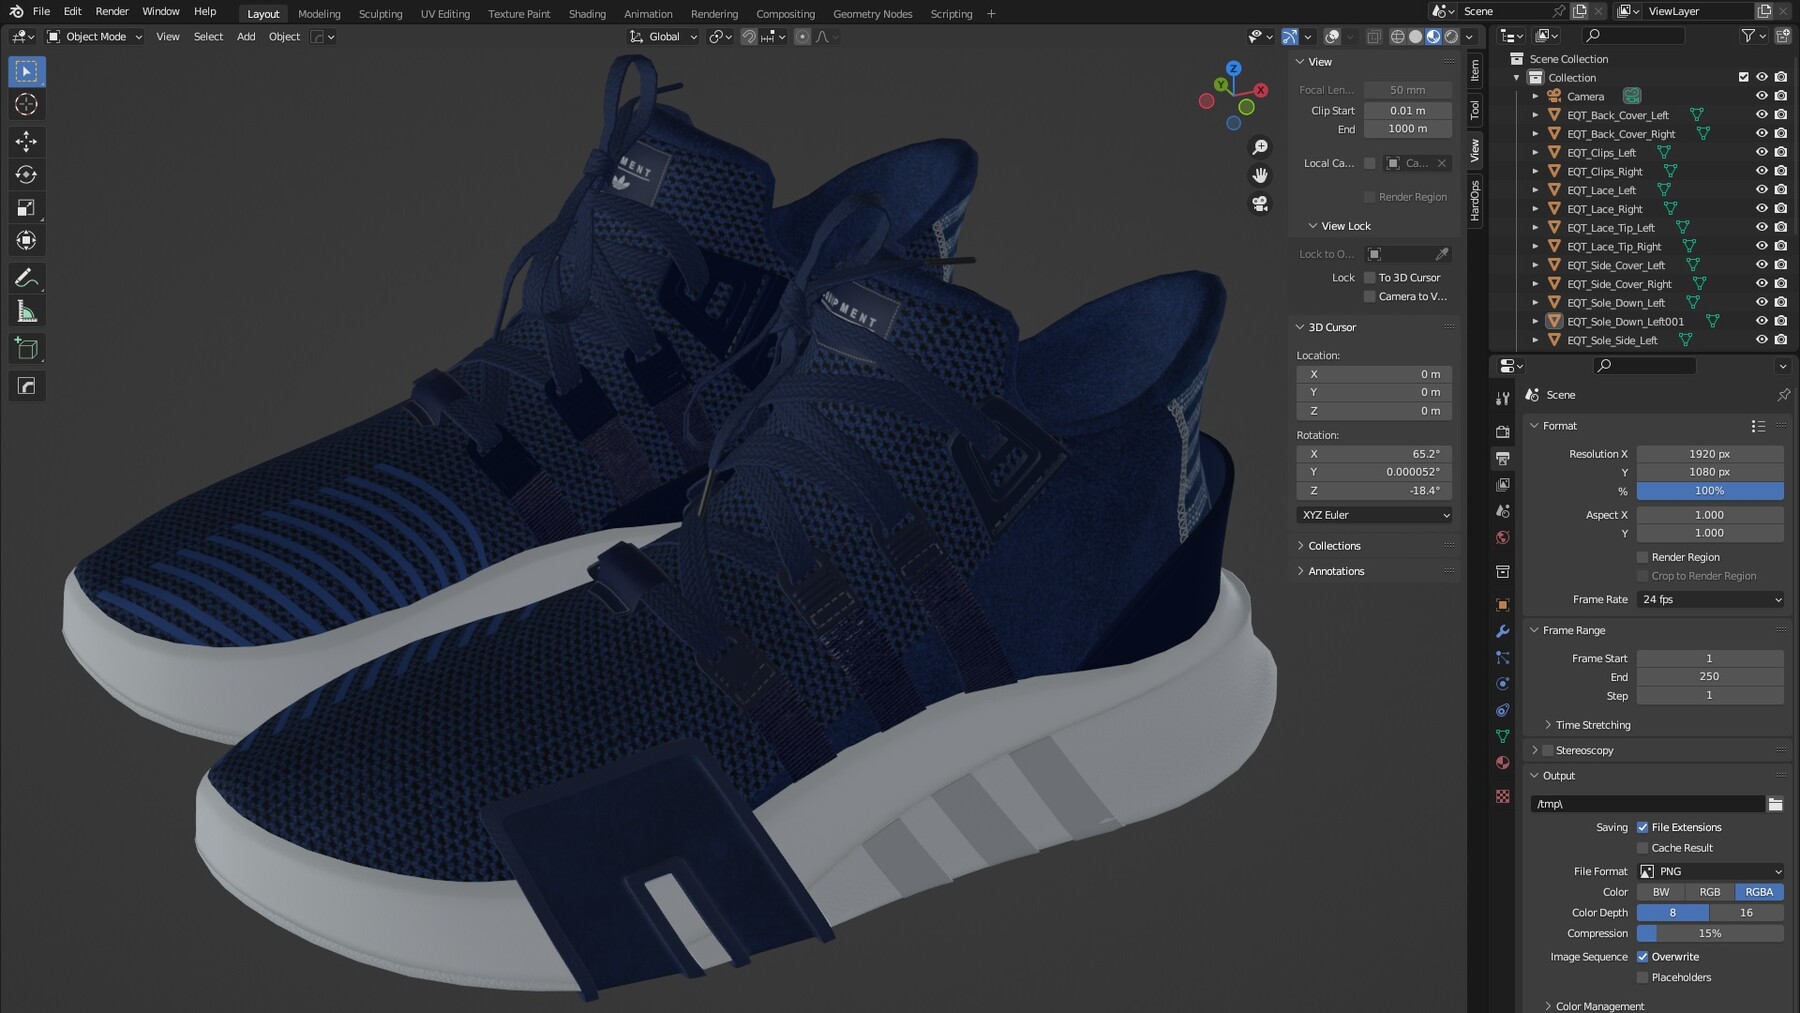Disable the Overwrite checkbox

1642,957
